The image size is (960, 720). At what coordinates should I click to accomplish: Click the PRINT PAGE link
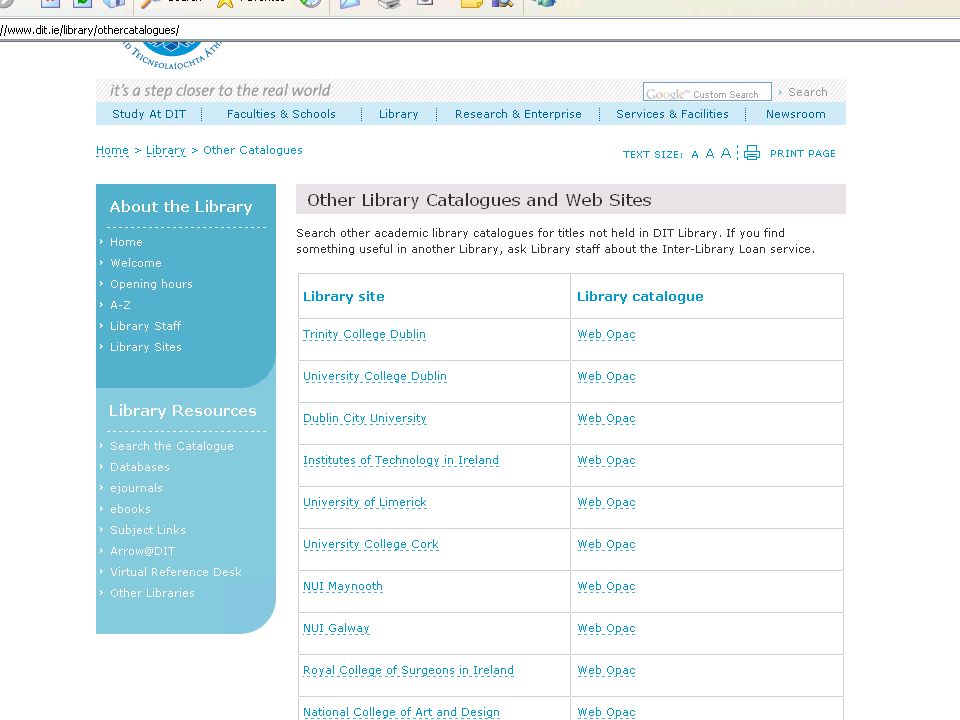(x=803, y=154)
